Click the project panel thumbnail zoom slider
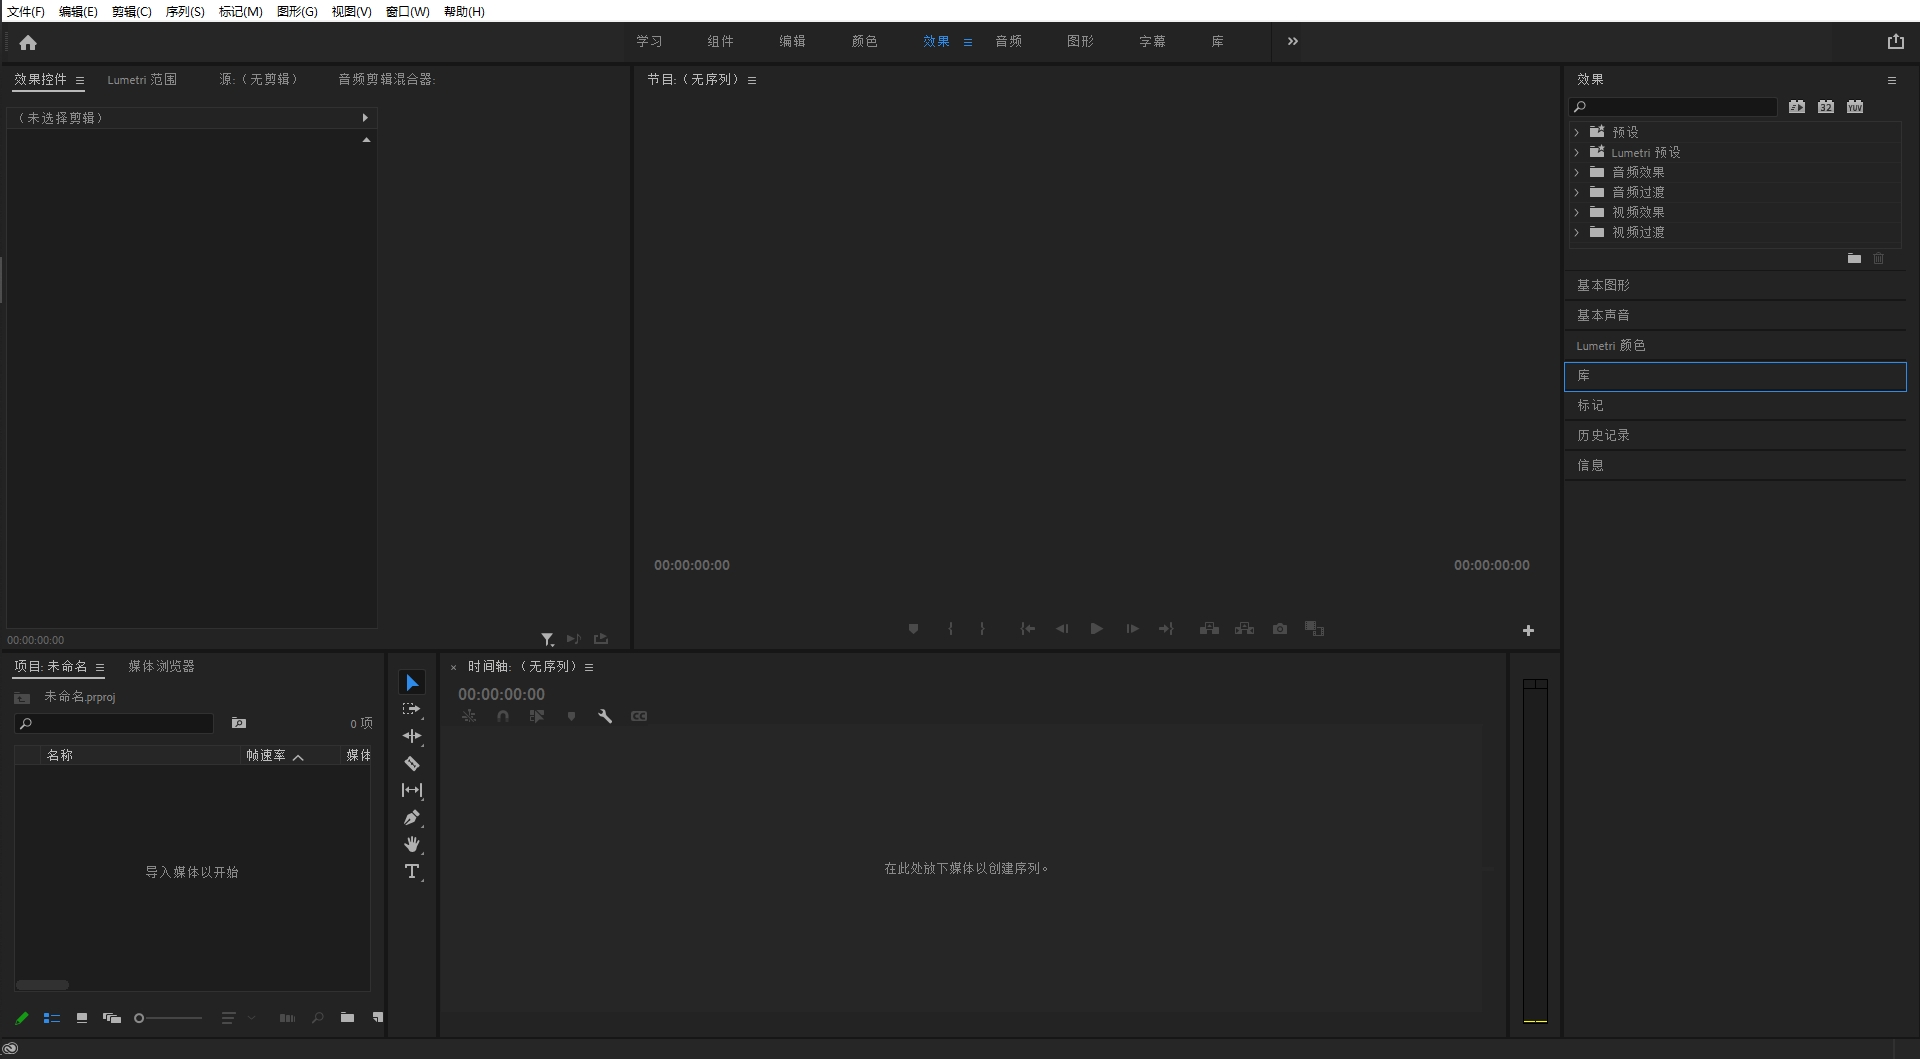This screenshot has height=1059, width=1920. tap(168, 1018)
